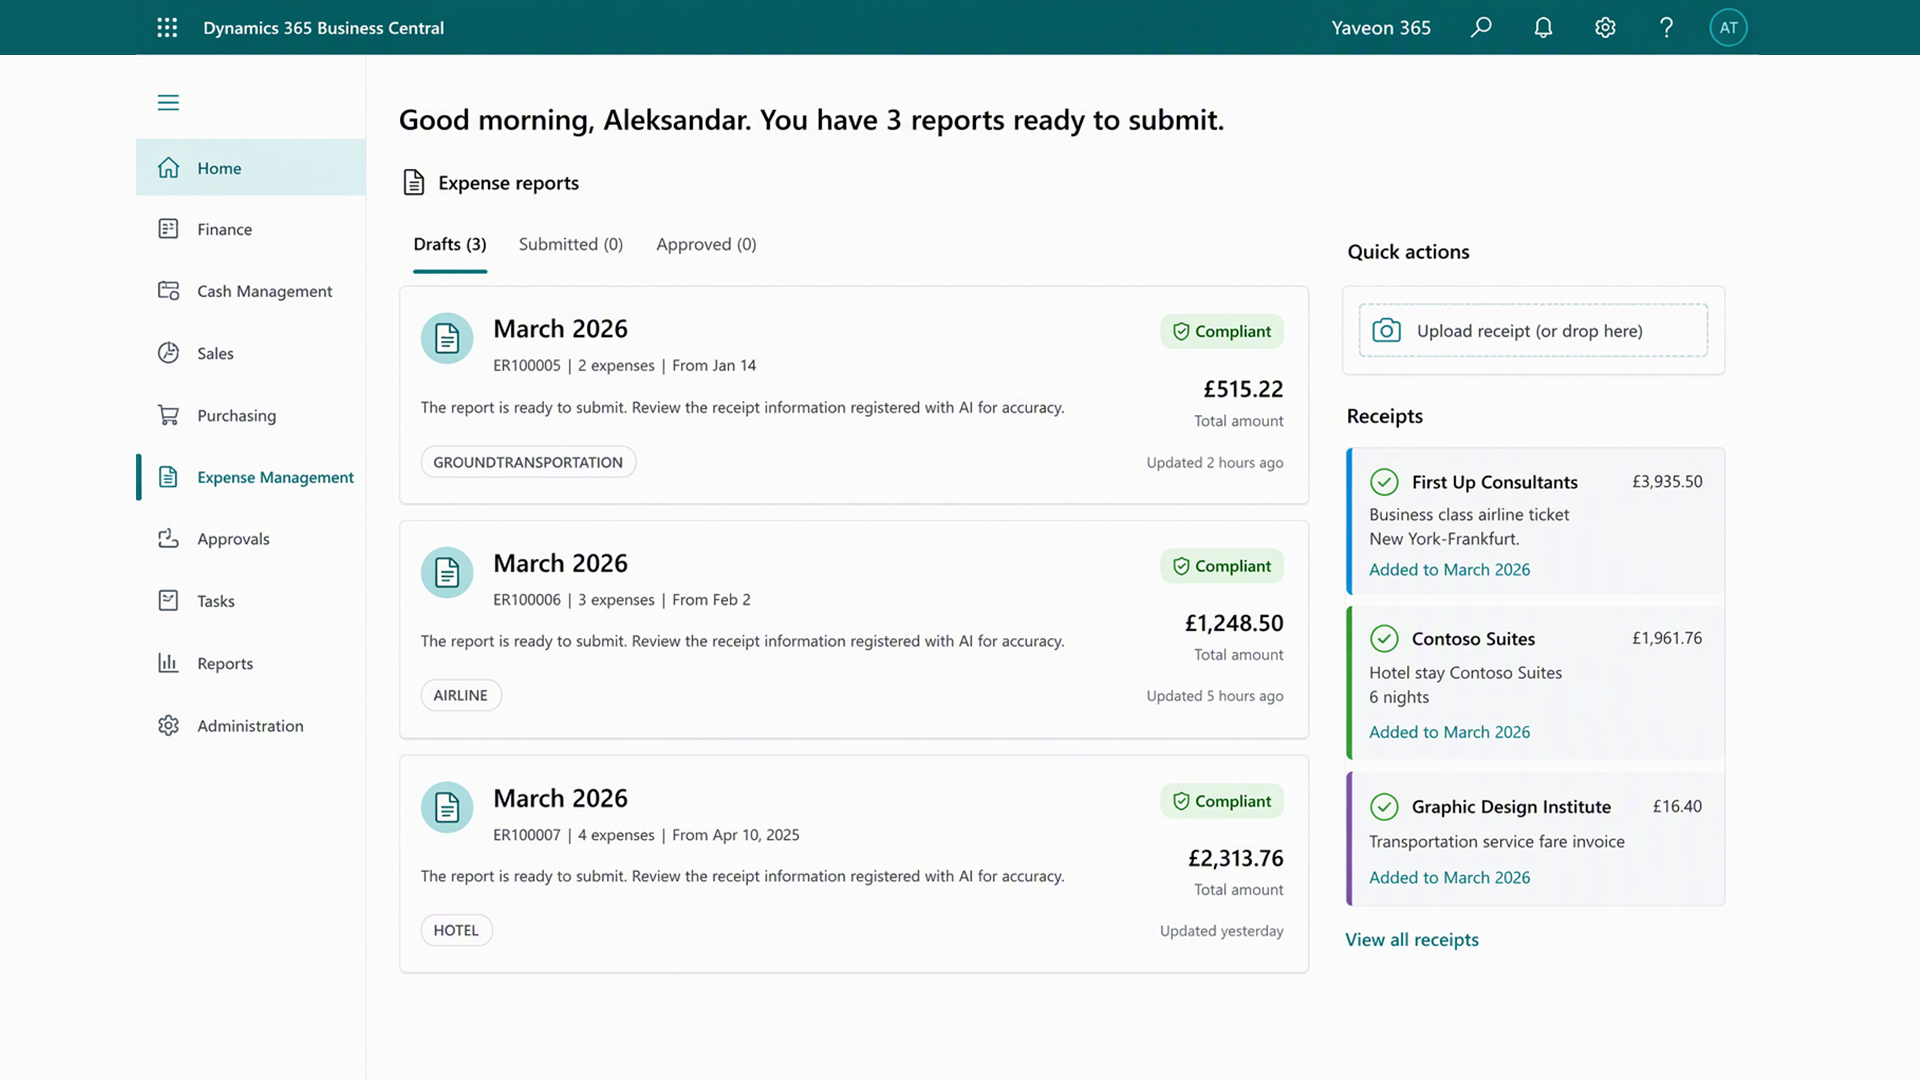Click the Finance icon in sidebar

point(168,229)
